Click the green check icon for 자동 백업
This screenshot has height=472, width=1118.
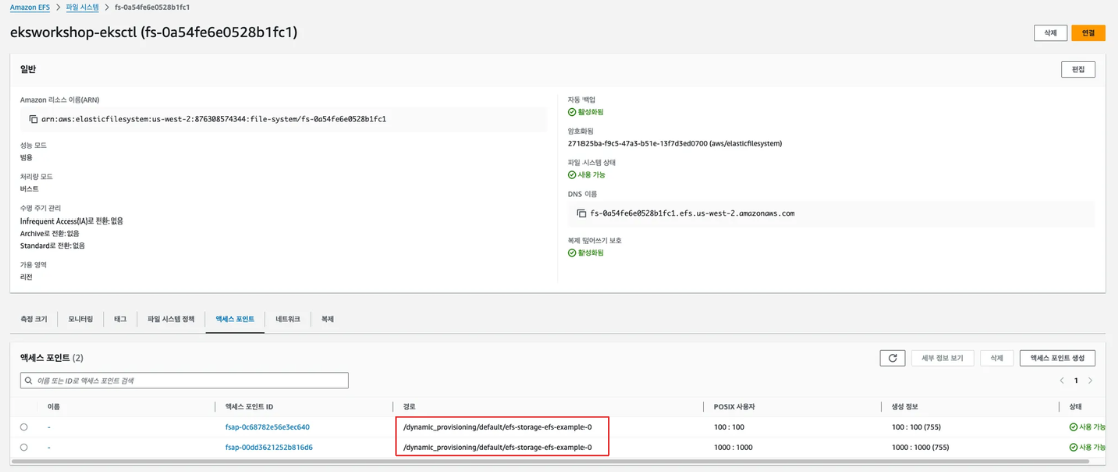tap(572, 112)
